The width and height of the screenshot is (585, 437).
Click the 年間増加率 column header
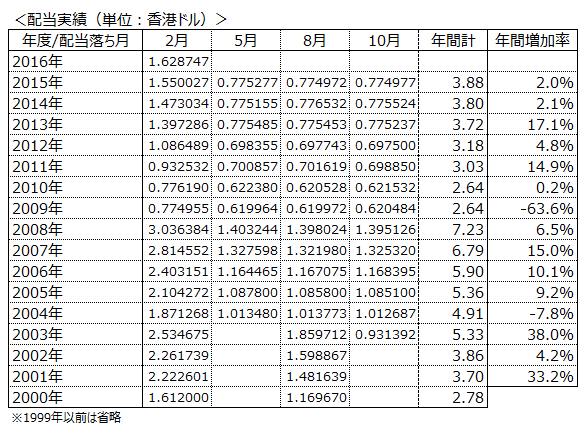click(x=532, y=40)
